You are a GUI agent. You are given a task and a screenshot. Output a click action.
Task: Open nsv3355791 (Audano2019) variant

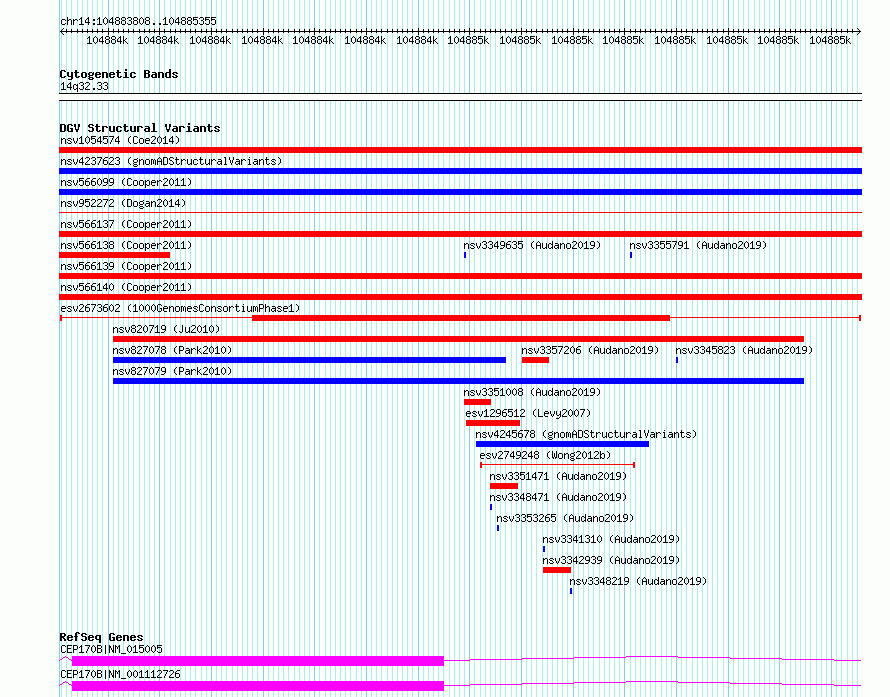tap(698, 245)
